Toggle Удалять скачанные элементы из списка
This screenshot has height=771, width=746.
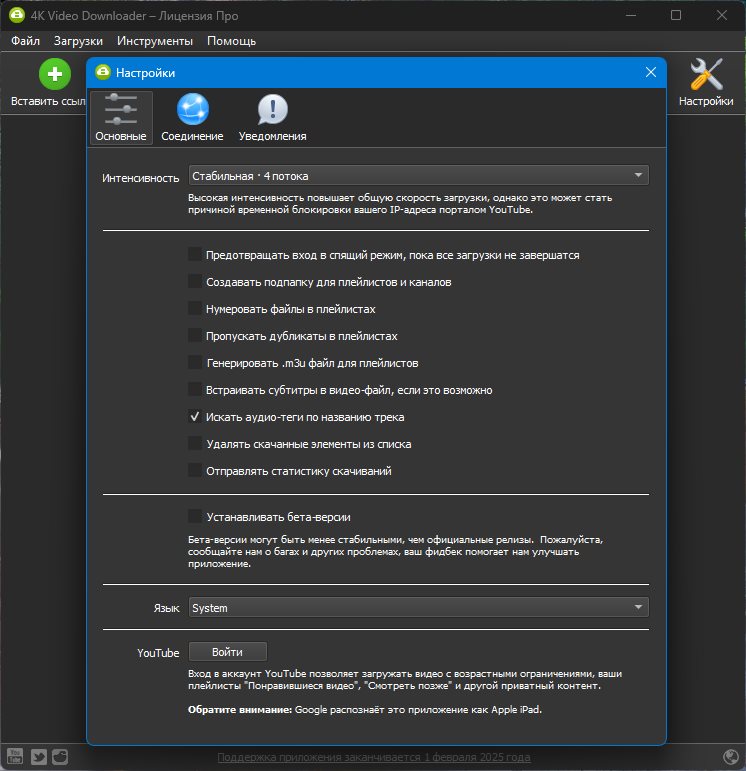pyautogui.click(x=195, y=444)
